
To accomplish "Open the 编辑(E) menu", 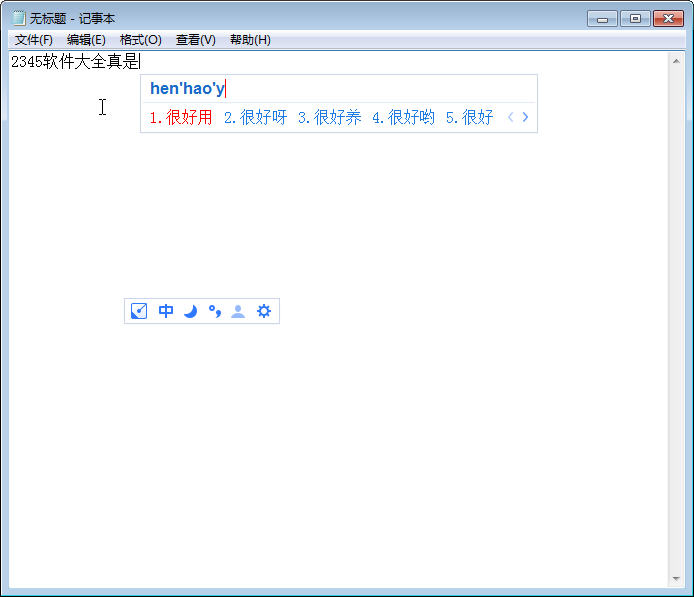I will tap(86, 40).
